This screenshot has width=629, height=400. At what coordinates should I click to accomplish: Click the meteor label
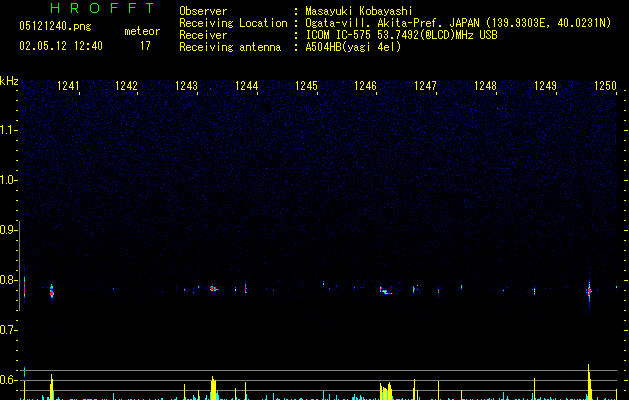pyautogui.click(x=142, y=31)
